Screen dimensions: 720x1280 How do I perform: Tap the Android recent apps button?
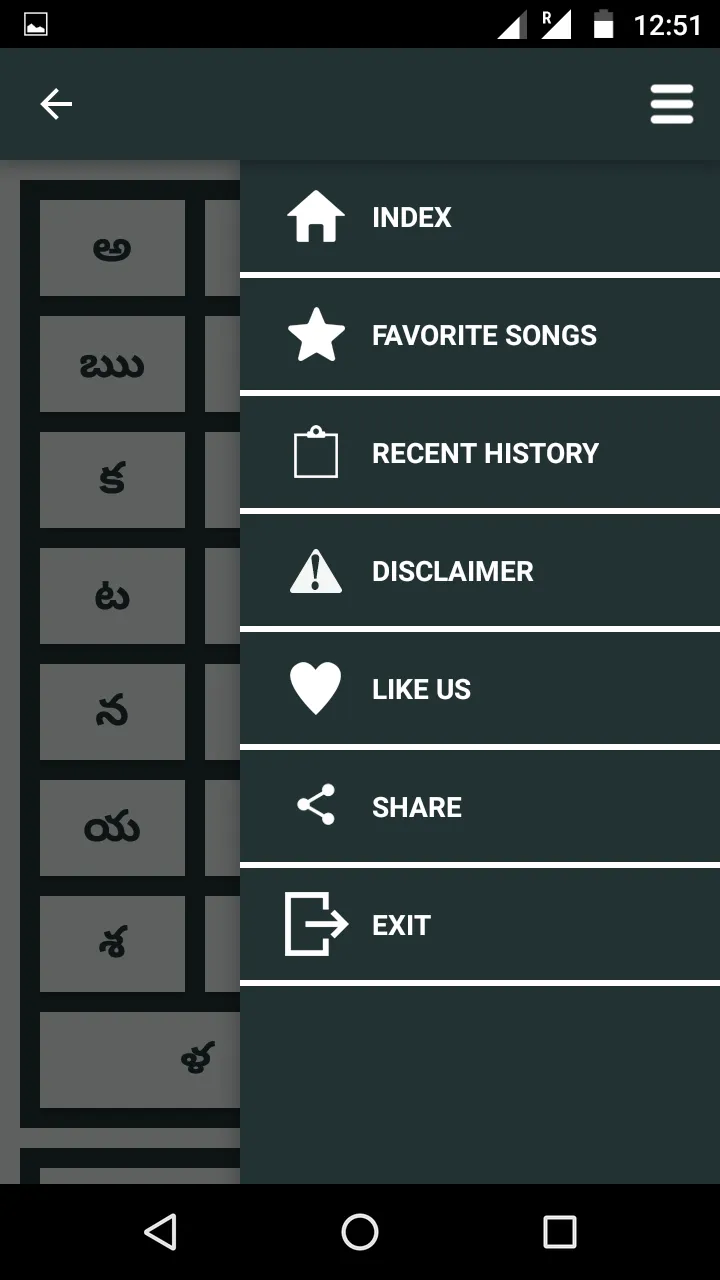560,1232
